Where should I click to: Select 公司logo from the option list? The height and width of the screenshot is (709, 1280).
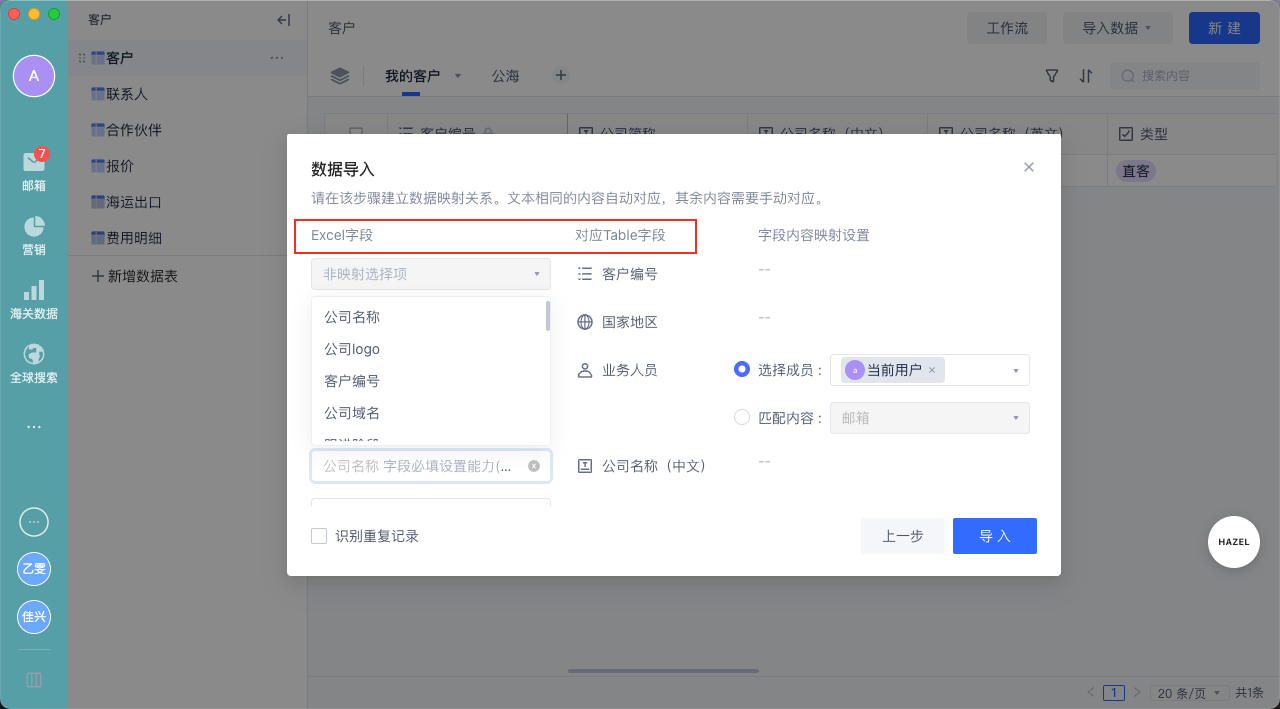pos(352,349)
